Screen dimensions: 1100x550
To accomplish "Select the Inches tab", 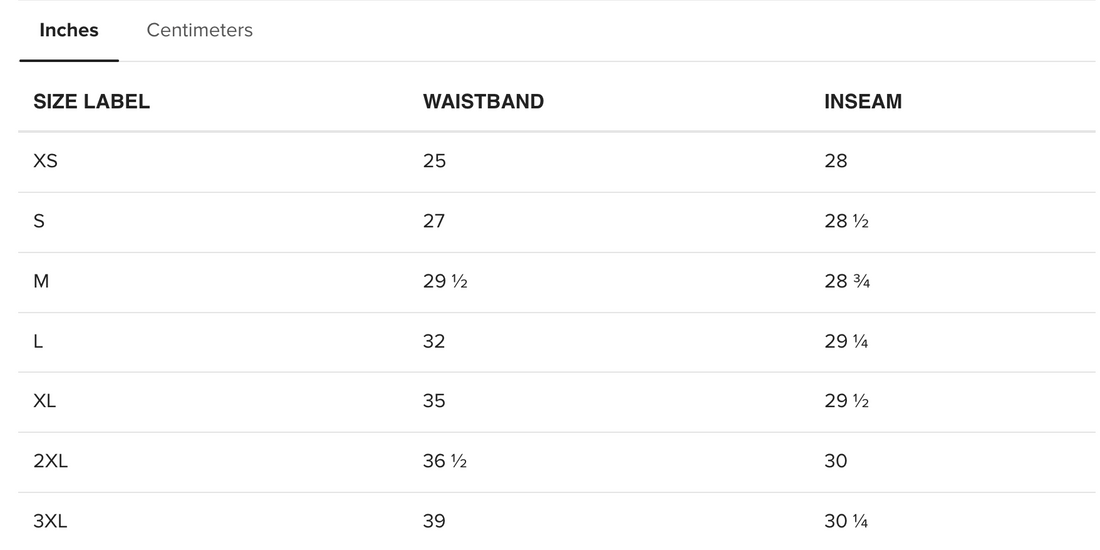I will coord(69,30).
